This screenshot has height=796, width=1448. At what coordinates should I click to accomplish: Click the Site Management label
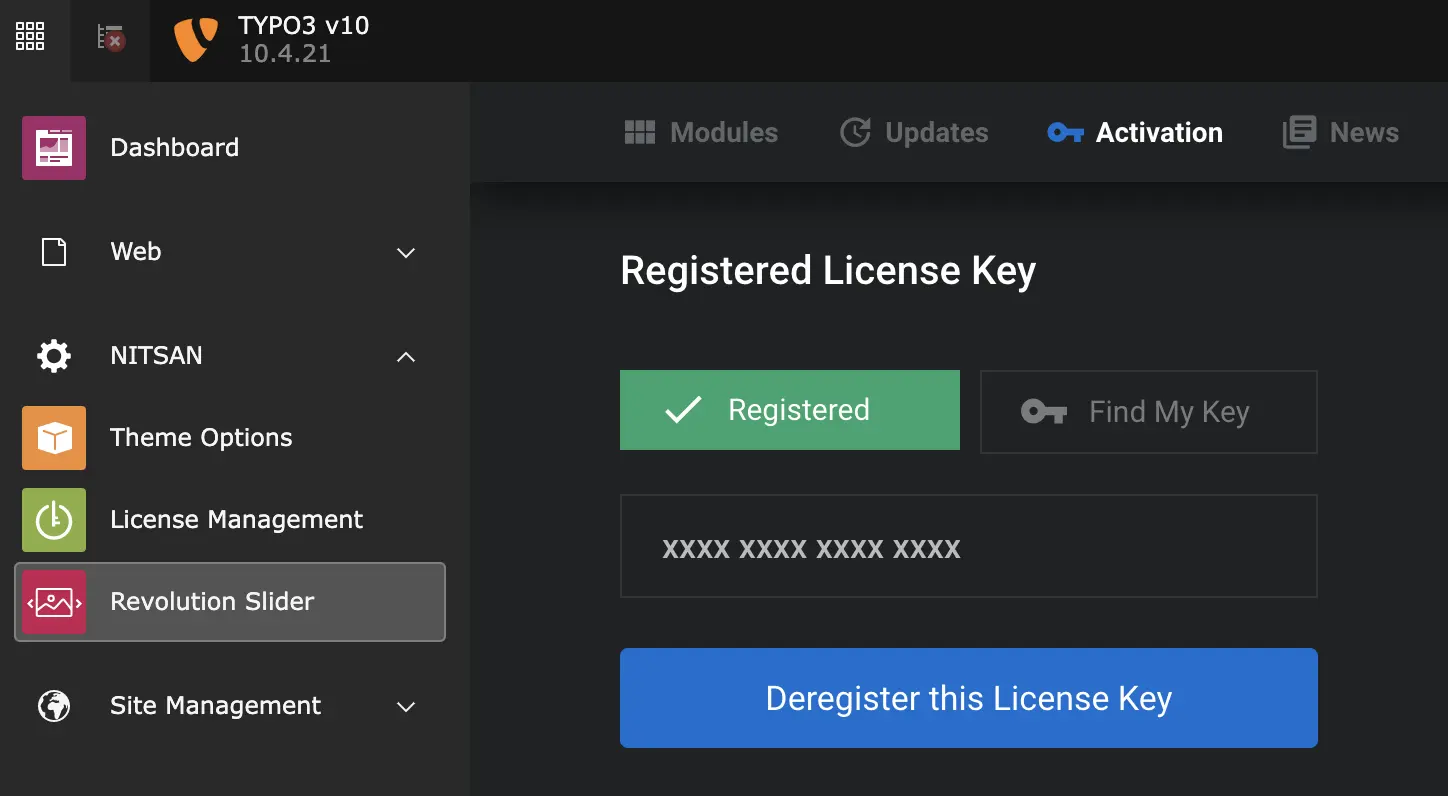click(216, 706)
